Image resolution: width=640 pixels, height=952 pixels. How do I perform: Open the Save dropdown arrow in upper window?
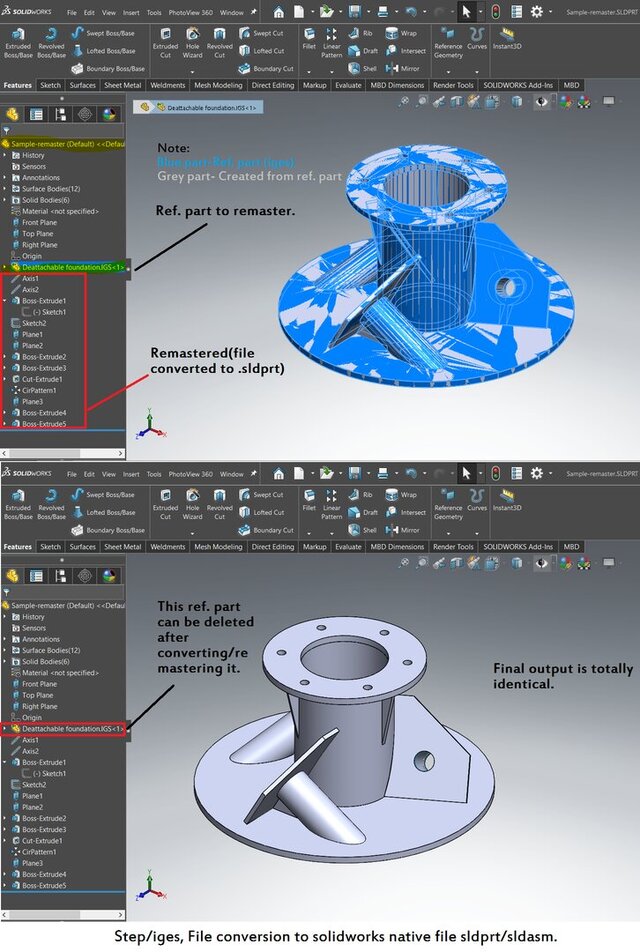click(x=369, y=12)
